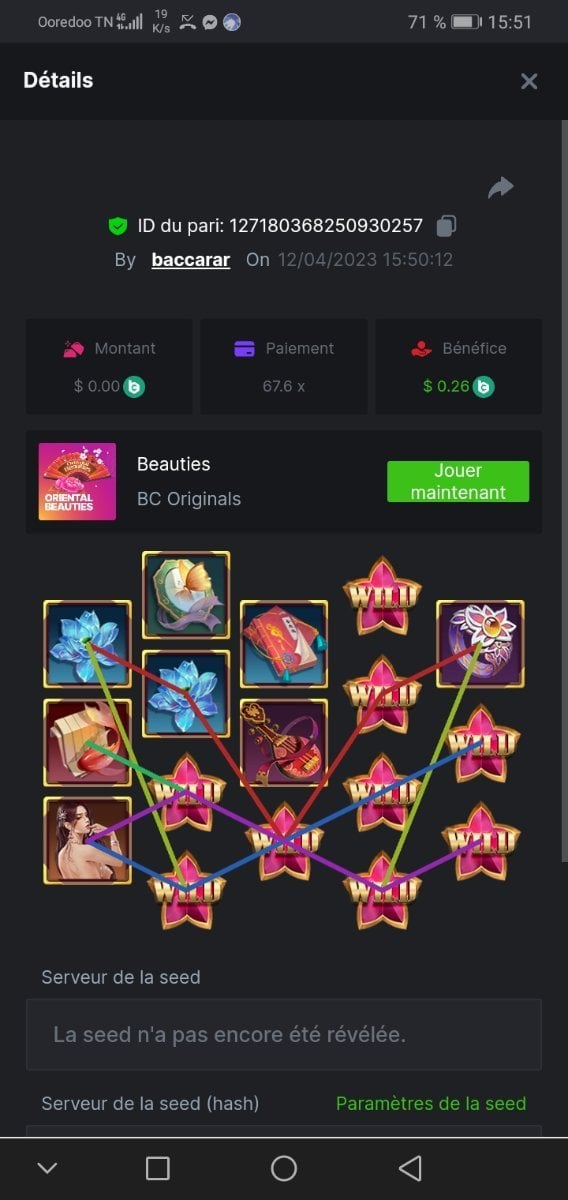Tap the butterfly fan slot symbol

(186, 595)
